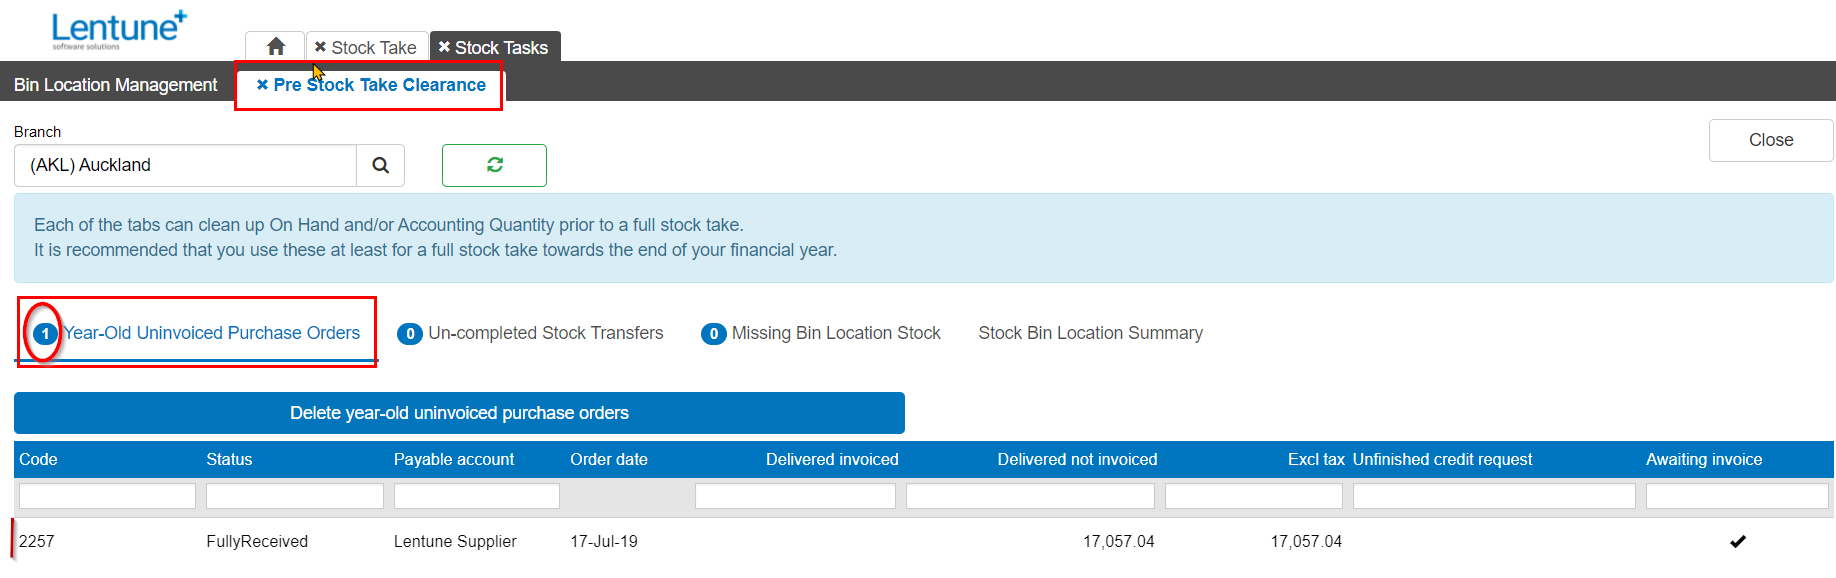Close the Stock Tasks tab via x icon
The height and width of the screenshot is (578, 1836).
point(444,47)
